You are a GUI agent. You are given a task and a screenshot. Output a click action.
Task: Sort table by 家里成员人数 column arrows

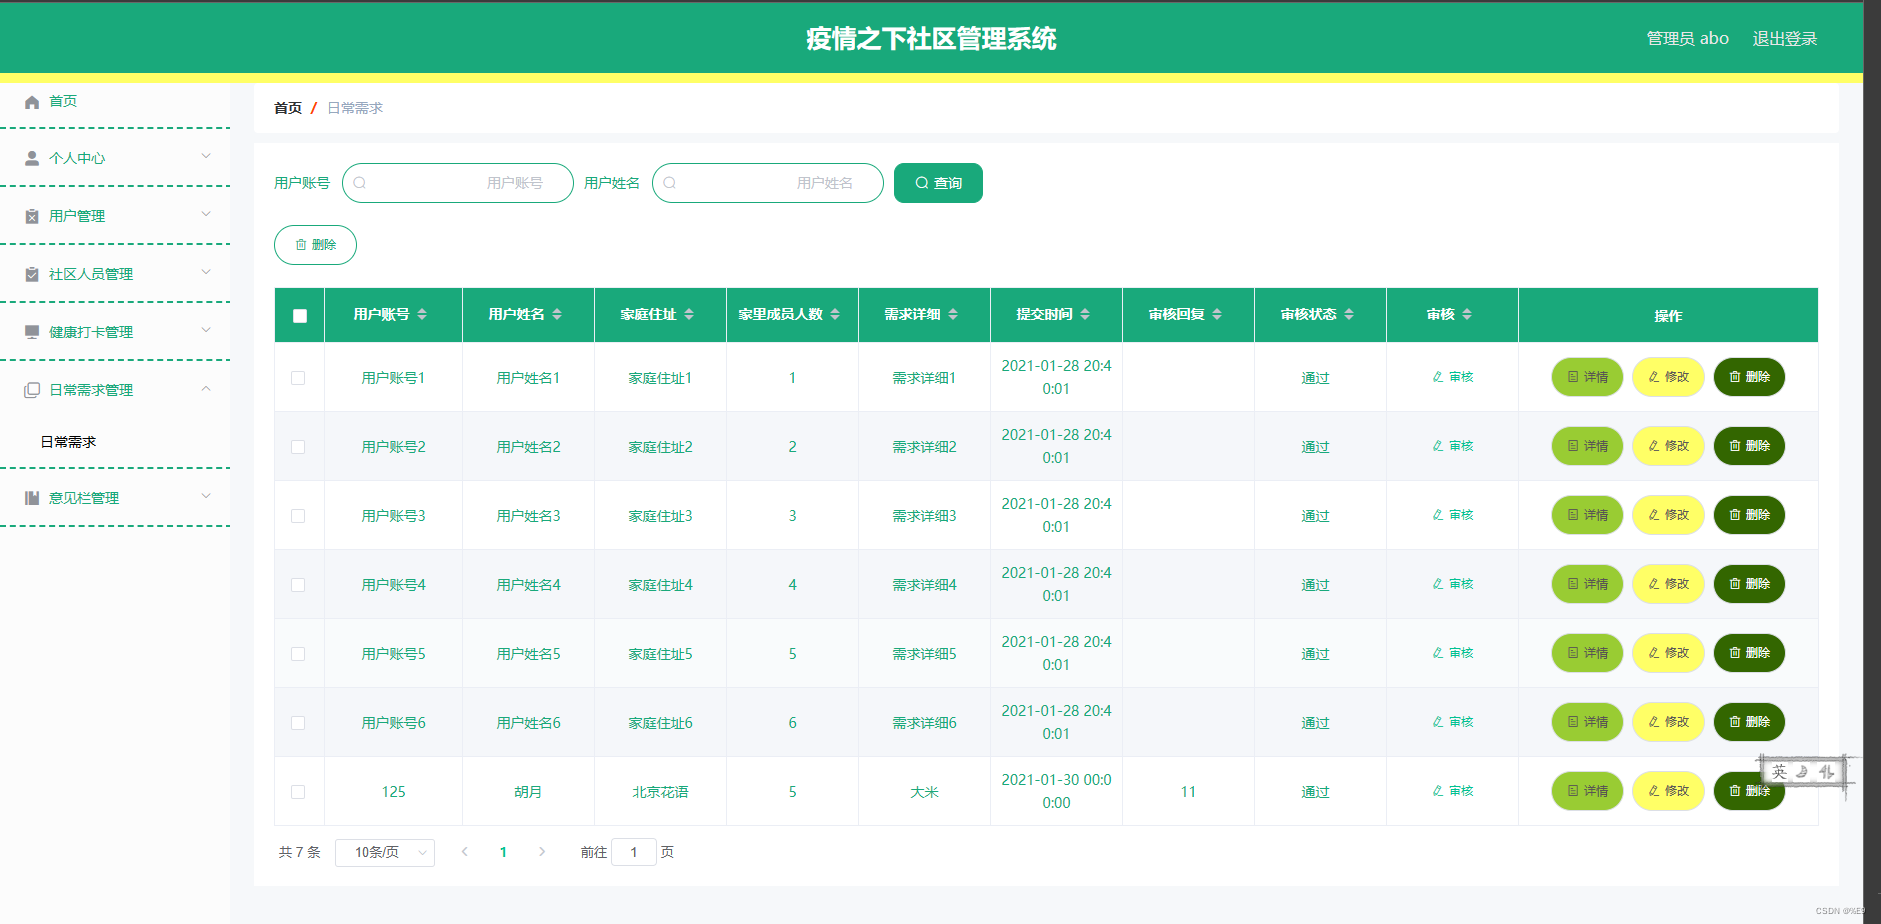(x=835, y=314)
